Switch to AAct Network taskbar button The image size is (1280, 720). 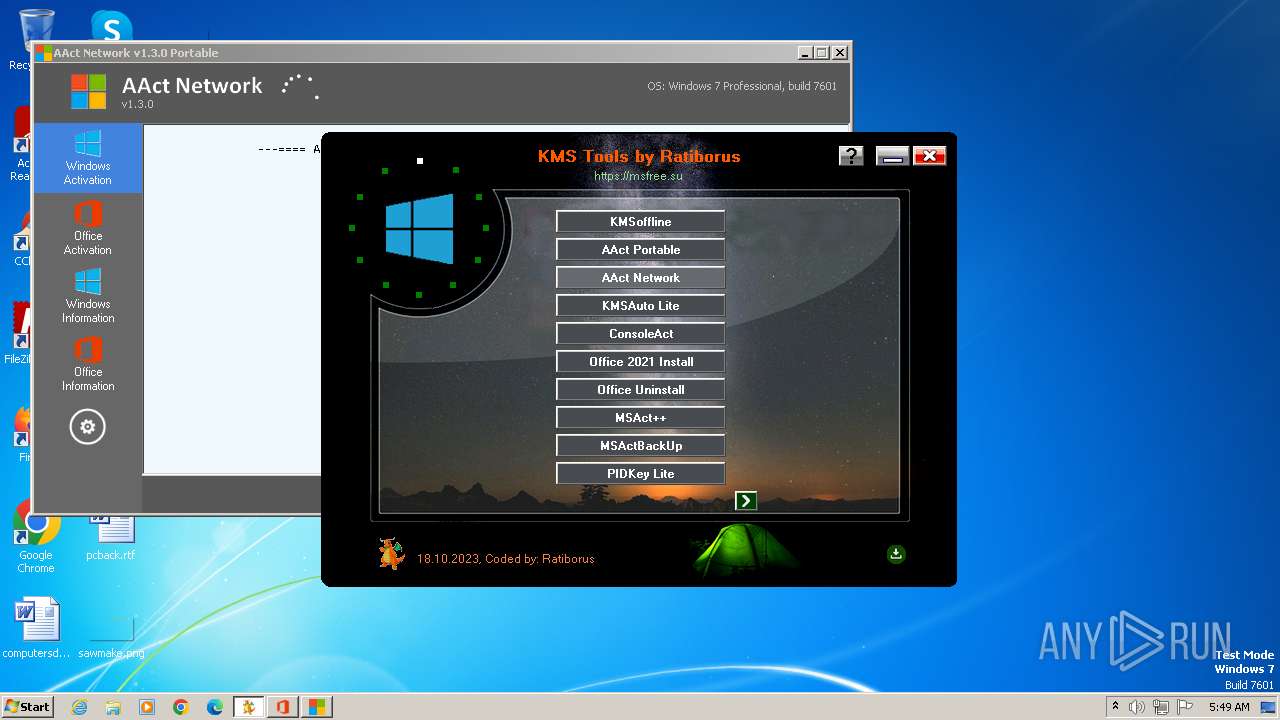(x=317, y=707)
